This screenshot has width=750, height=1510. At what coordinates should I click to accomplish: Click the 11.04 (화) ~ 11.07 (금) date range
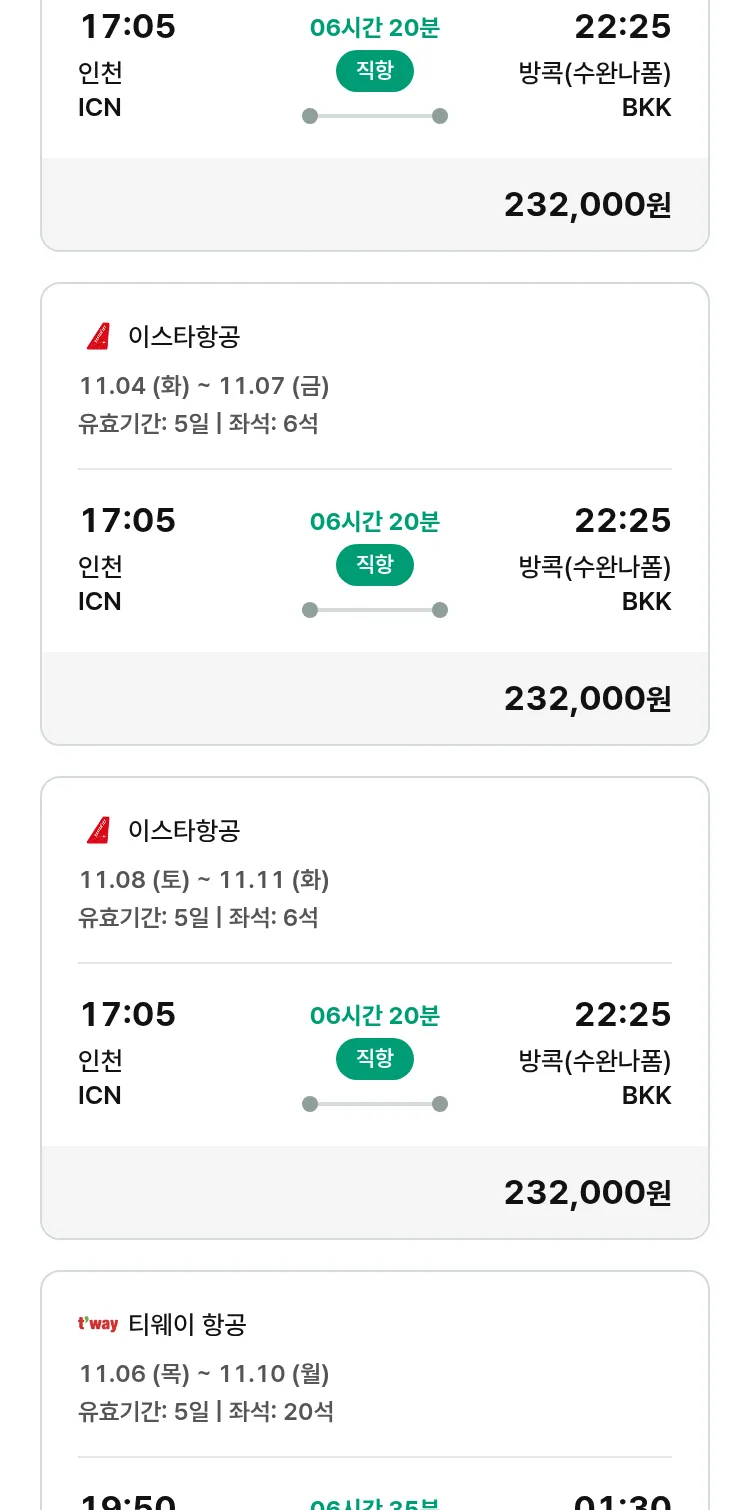204,386
